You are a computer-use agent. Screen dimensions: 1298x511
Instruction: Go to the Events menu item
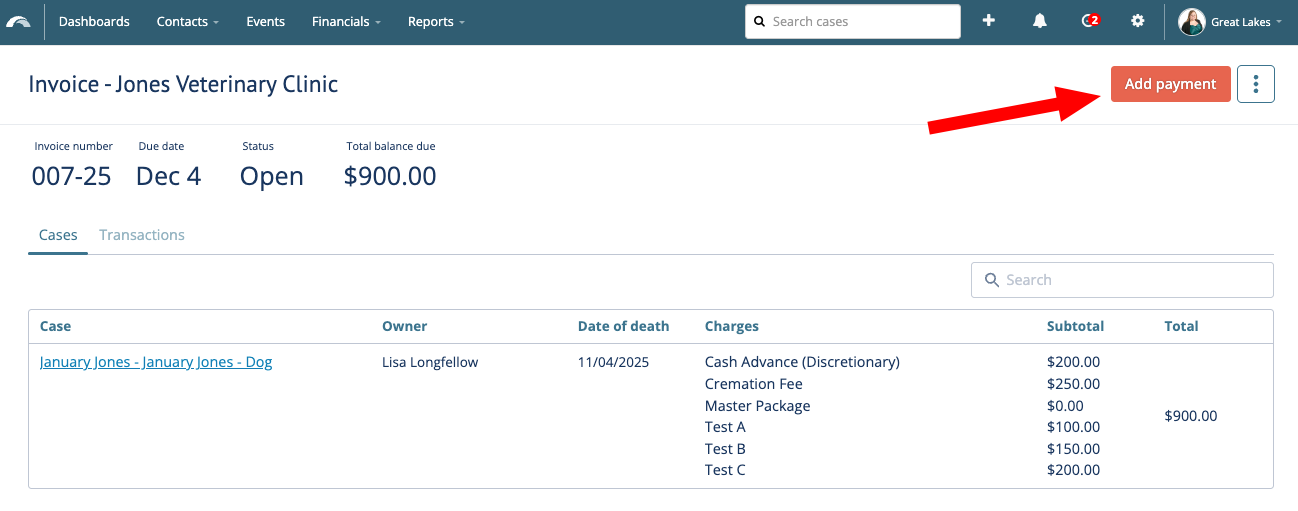click(265, 22)
